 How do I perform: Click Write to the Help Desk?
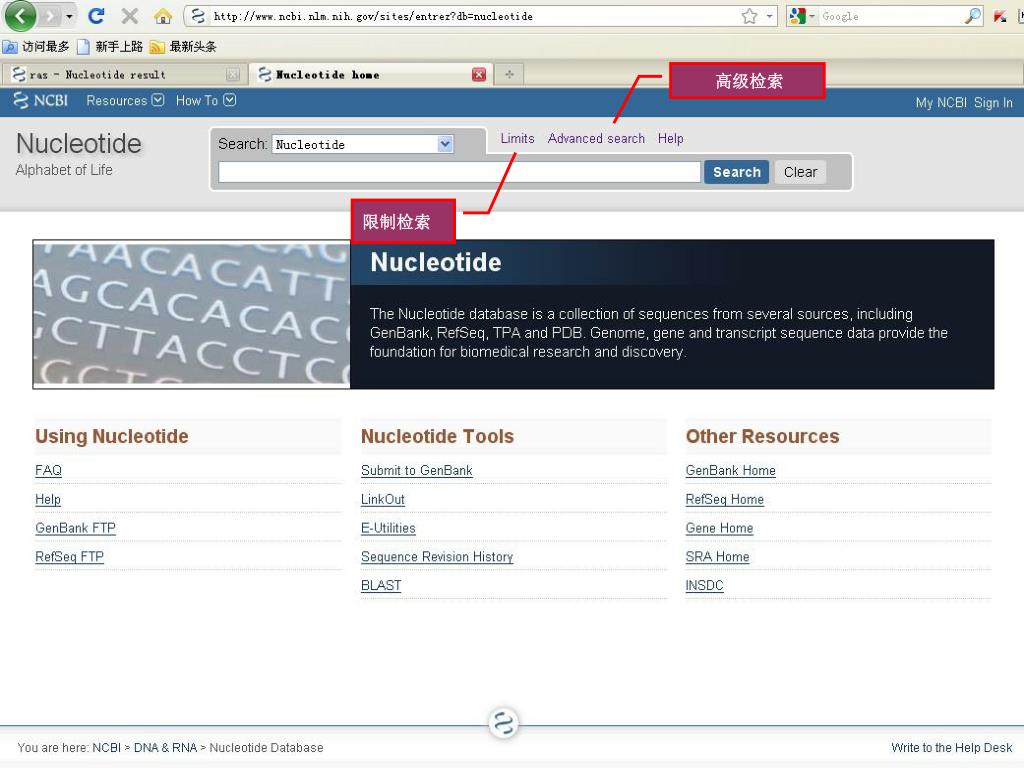(951, 747)
